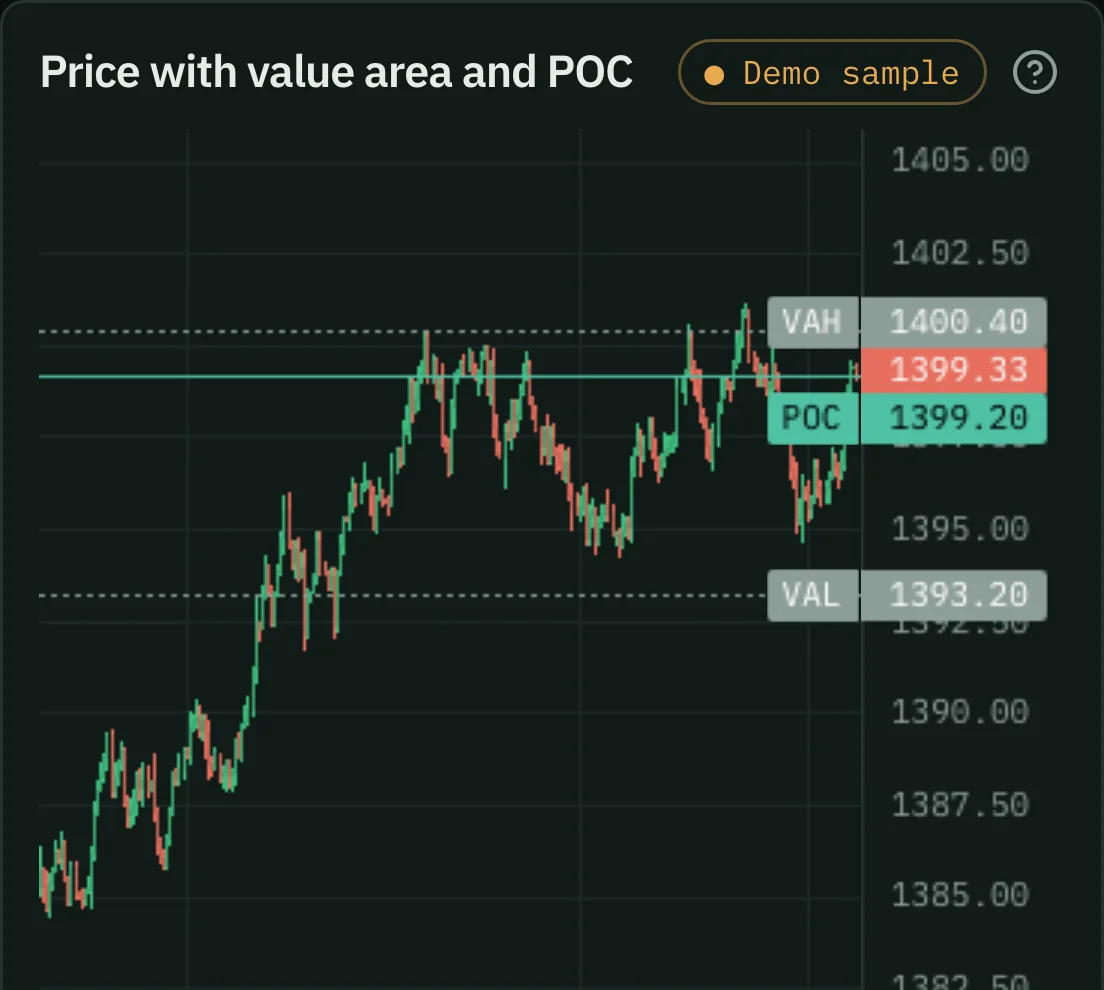Click the 1390.00 price axis label

[960, 713]
